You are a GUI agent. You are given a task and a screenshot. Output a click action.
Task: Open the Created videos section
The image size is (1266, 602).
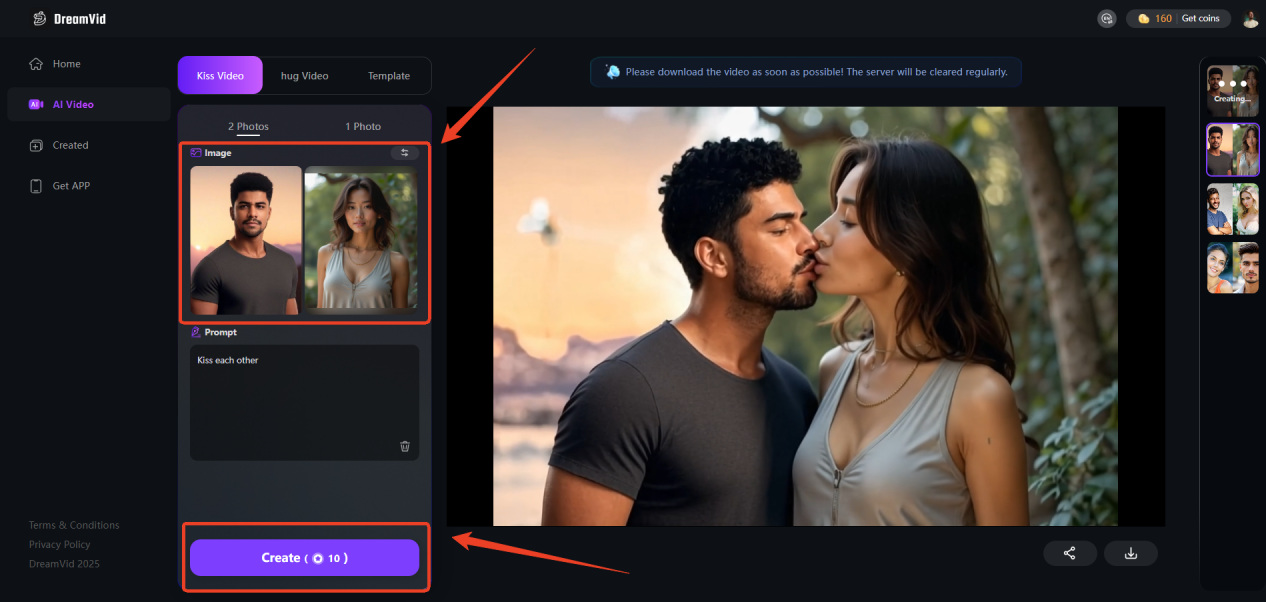tap(70, 145)
